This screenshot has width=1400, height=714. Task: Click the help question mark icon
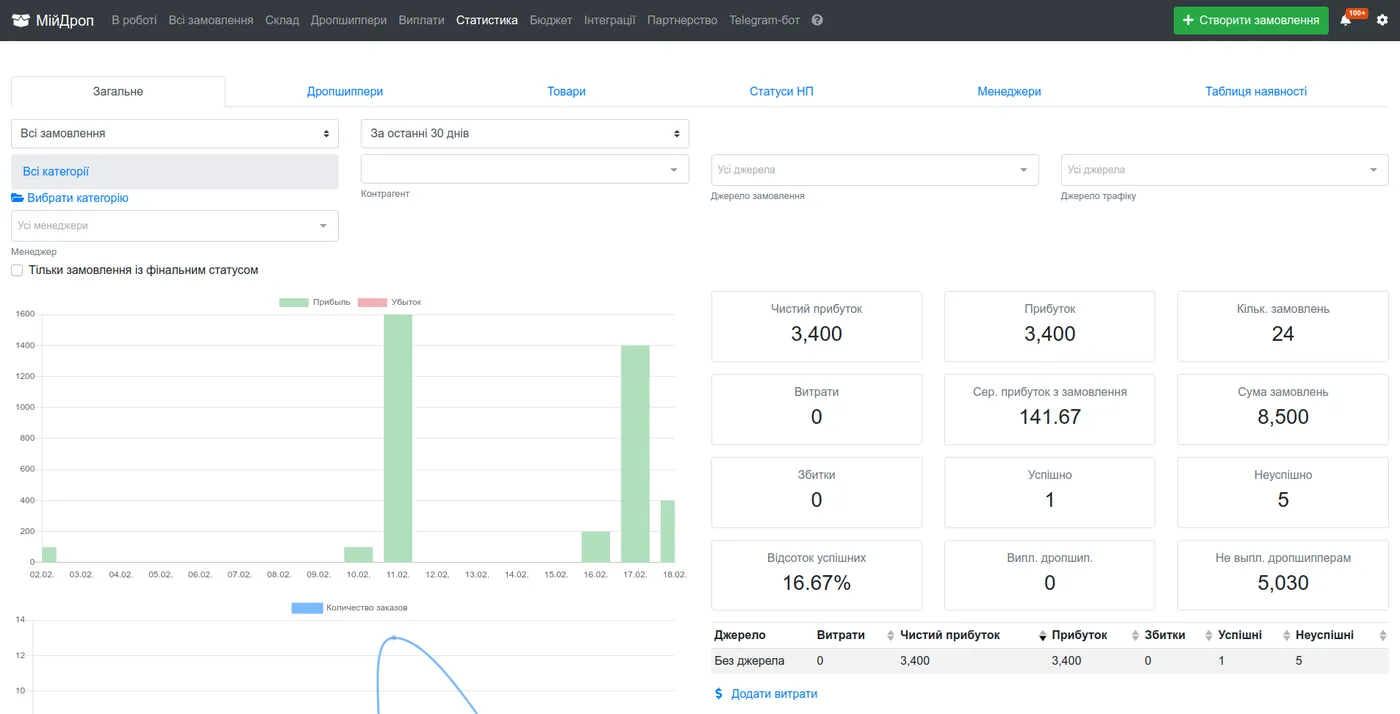(817, 20)
